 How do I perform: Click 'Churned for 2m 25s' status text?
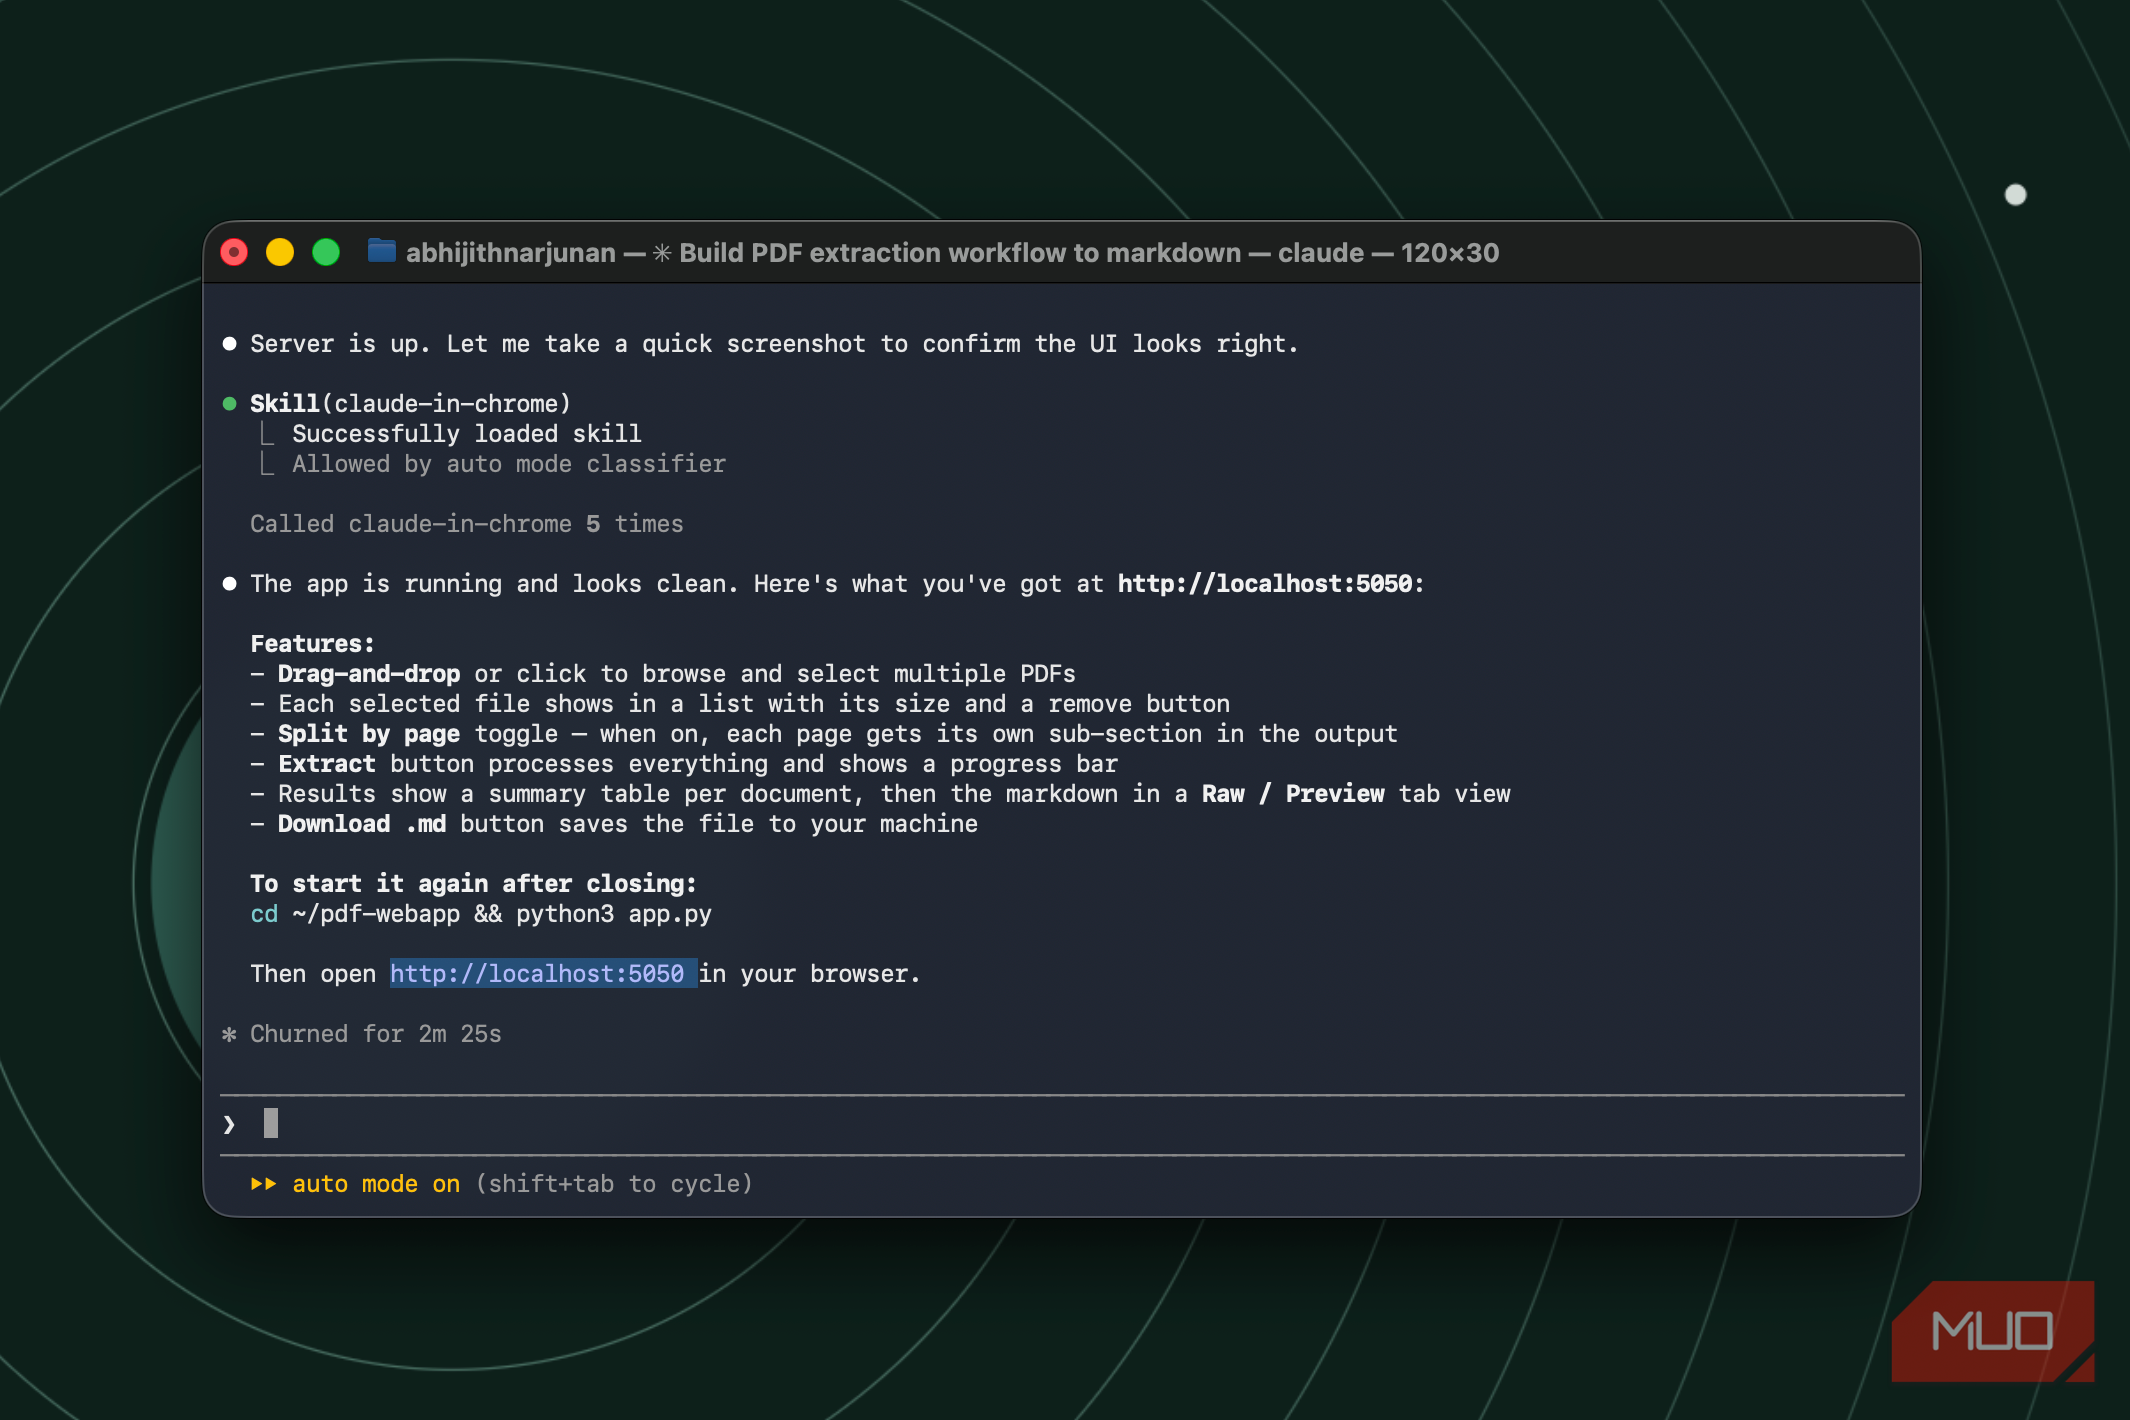click(375, 1033)
